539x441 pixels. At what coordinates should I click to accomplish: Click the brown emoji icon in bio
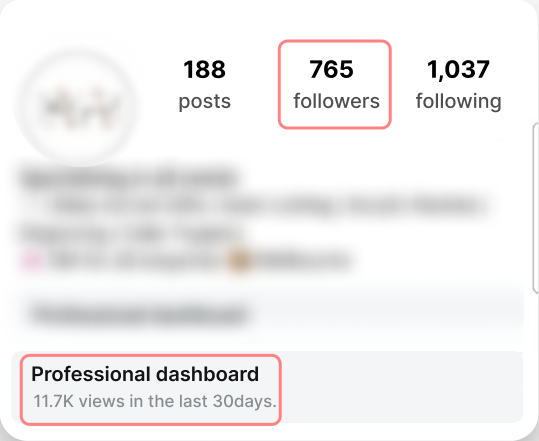239,261
